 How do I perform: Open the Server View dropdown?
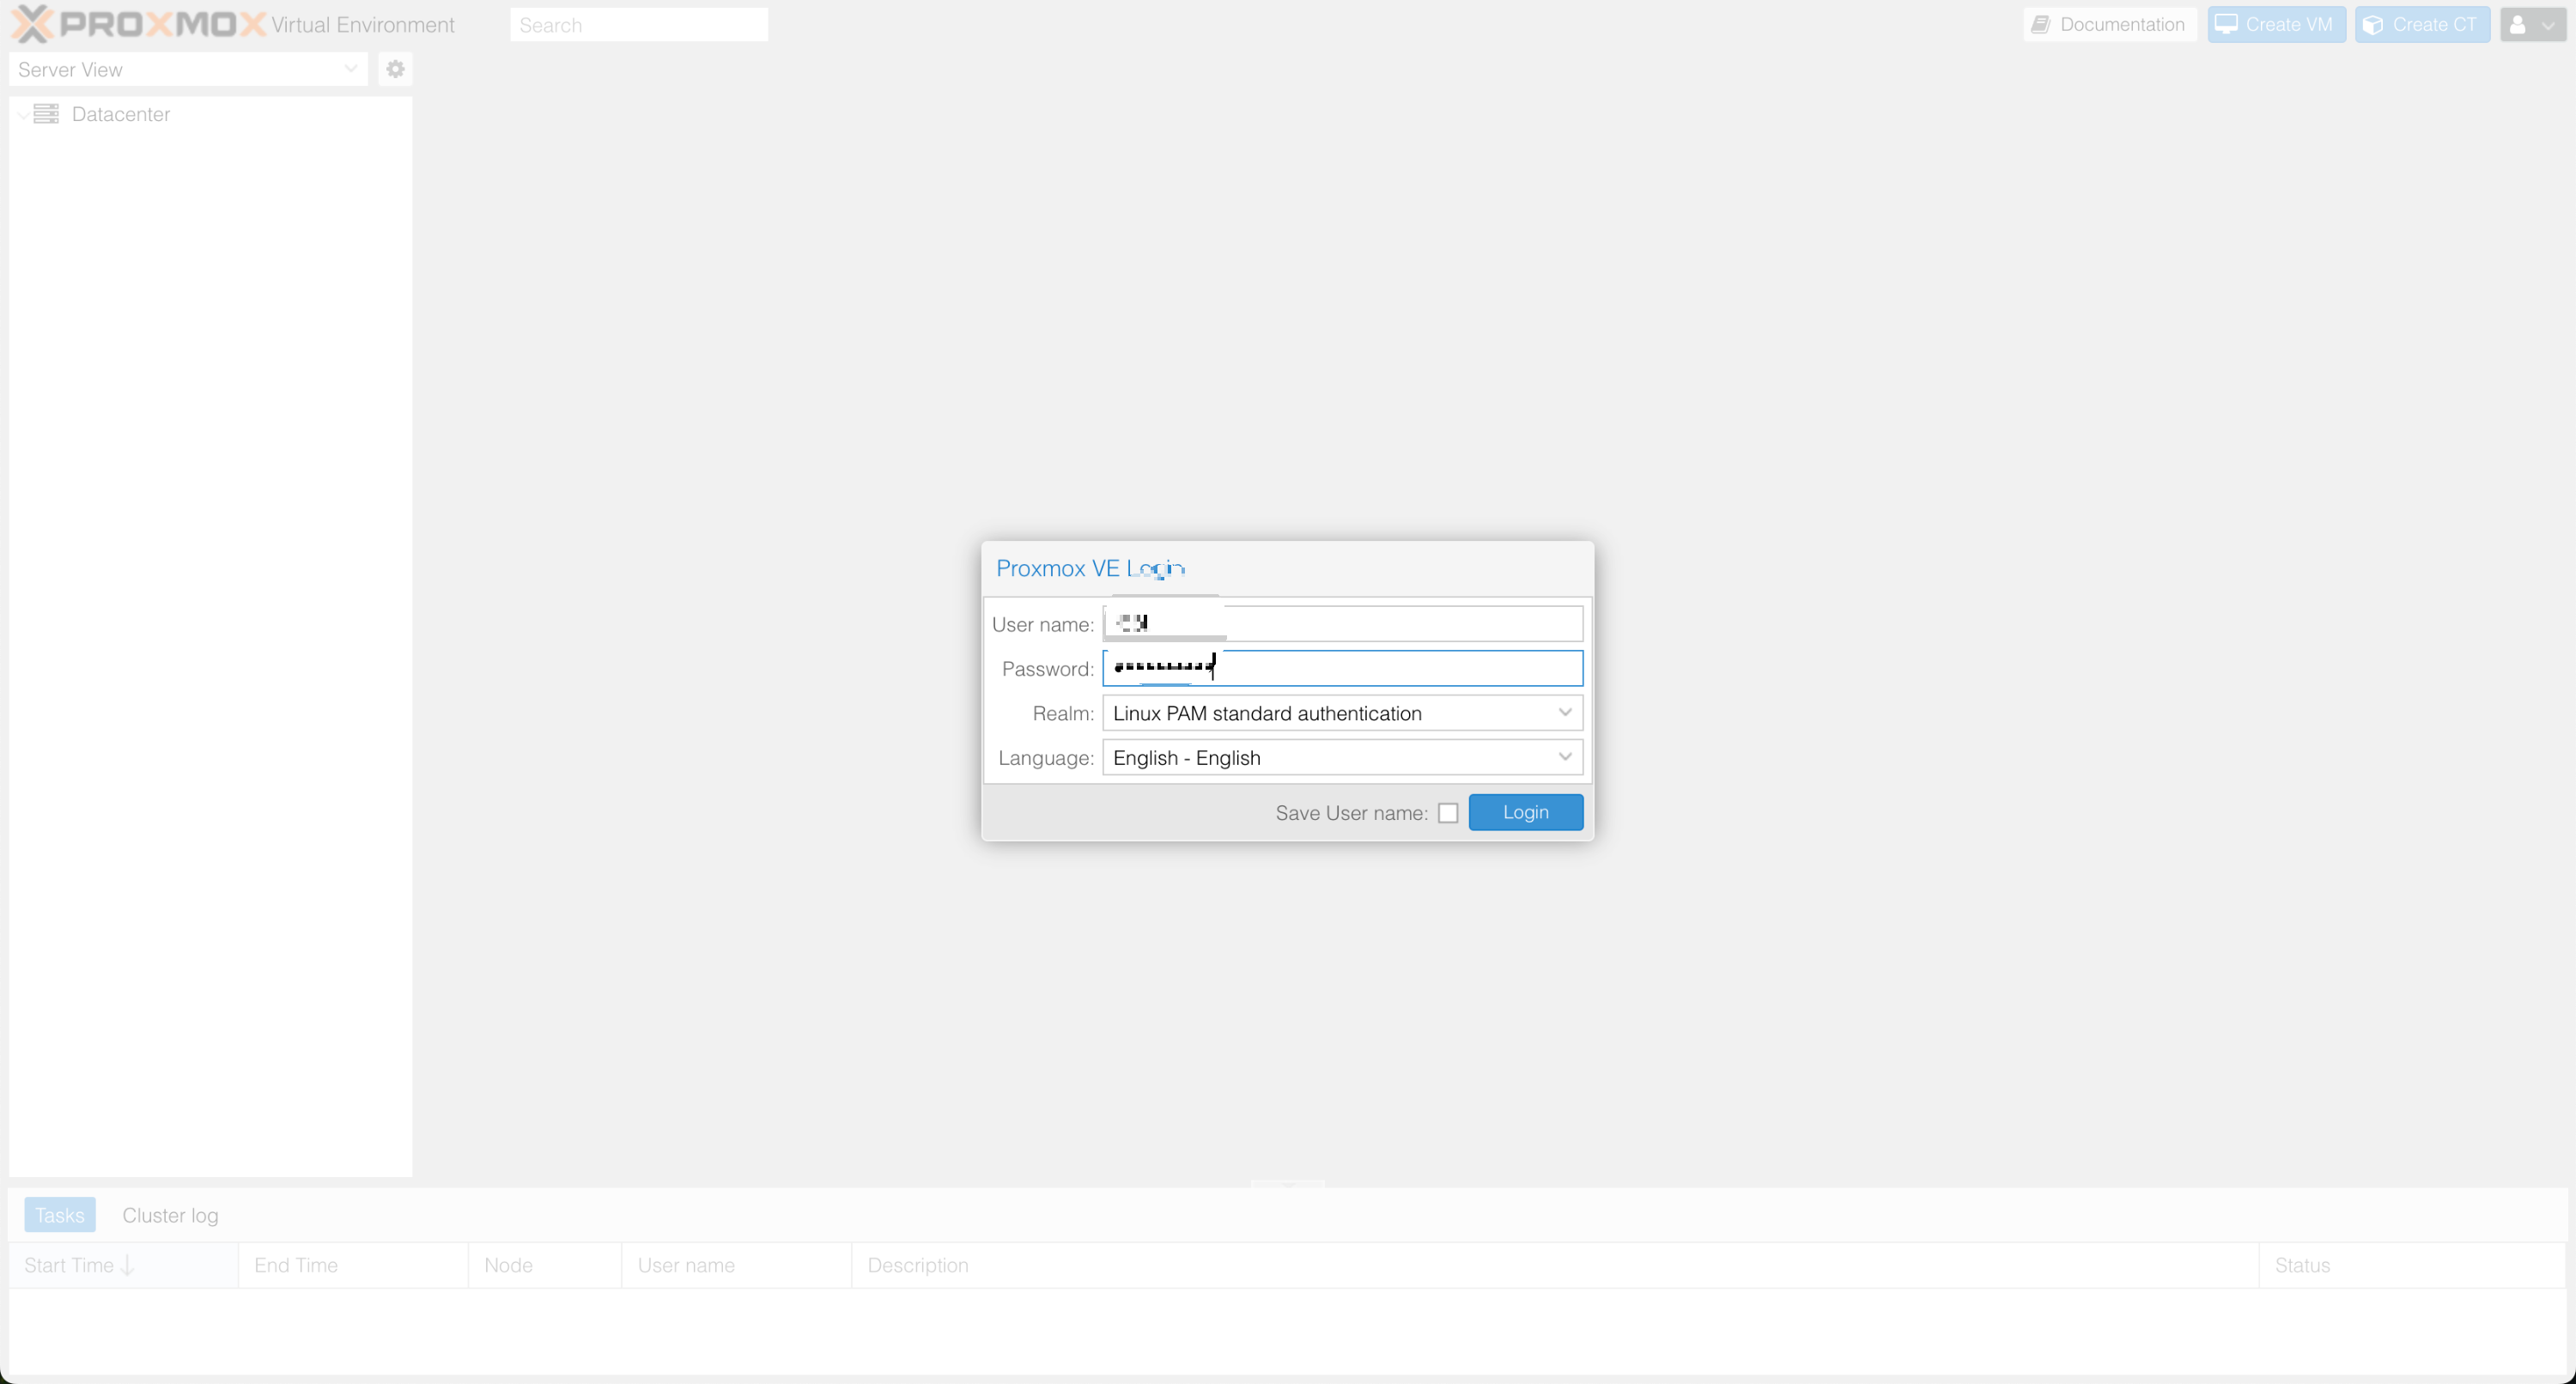point(189,69)
